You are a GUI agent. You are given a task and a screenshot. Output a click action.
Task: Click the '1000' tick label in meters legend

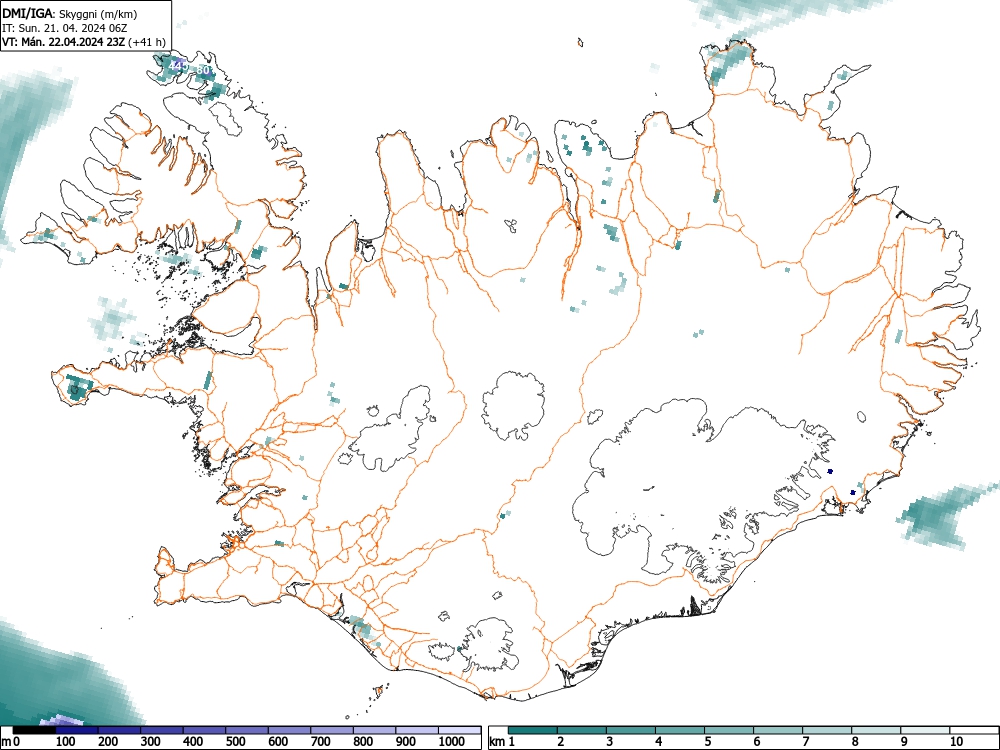[452, 742]
